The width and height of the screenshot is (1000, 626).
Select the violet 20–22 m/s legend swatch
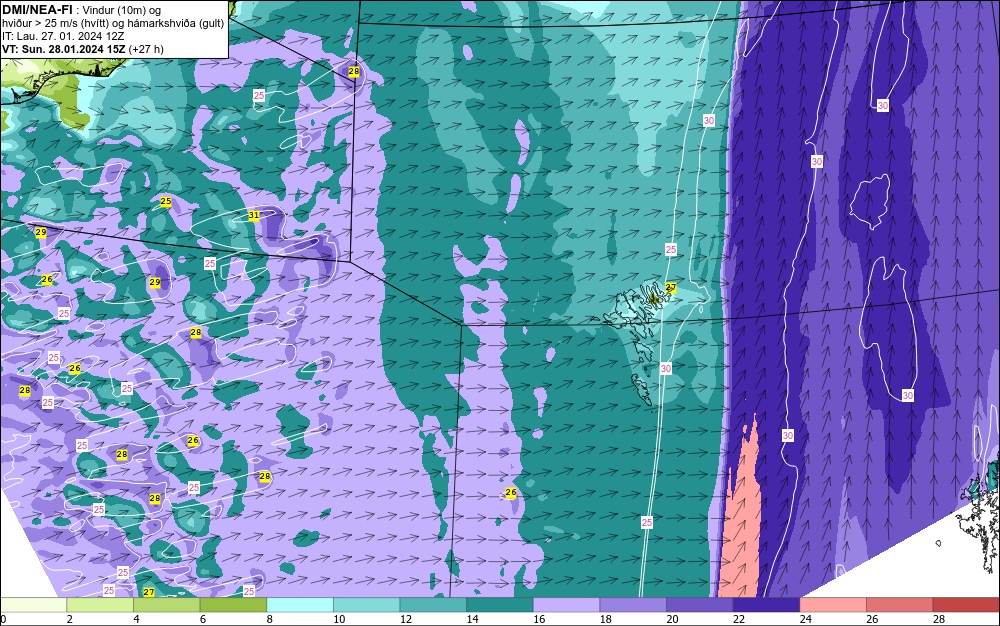700,605
